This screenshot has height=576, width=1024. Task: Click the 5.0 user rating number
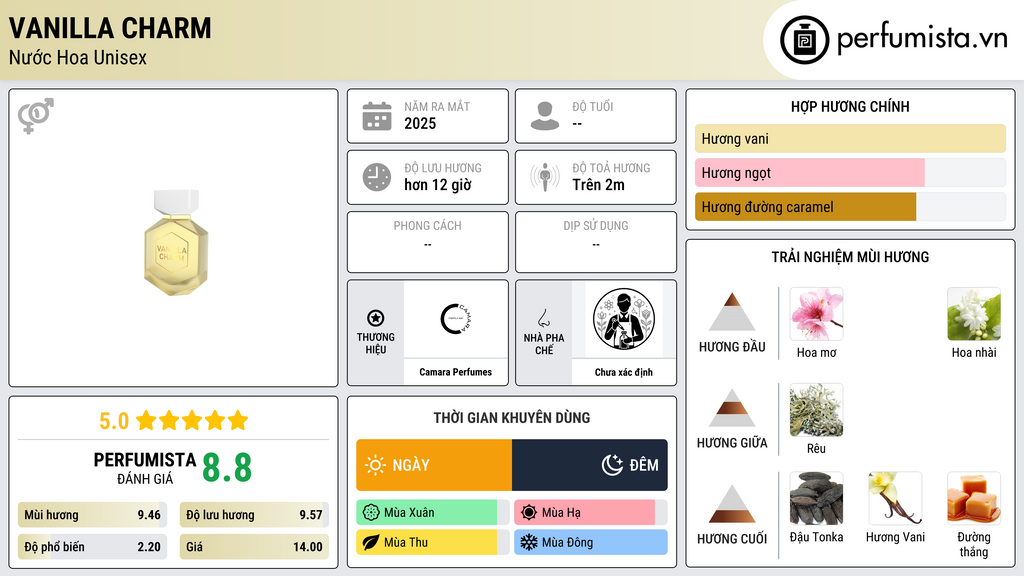114,421
